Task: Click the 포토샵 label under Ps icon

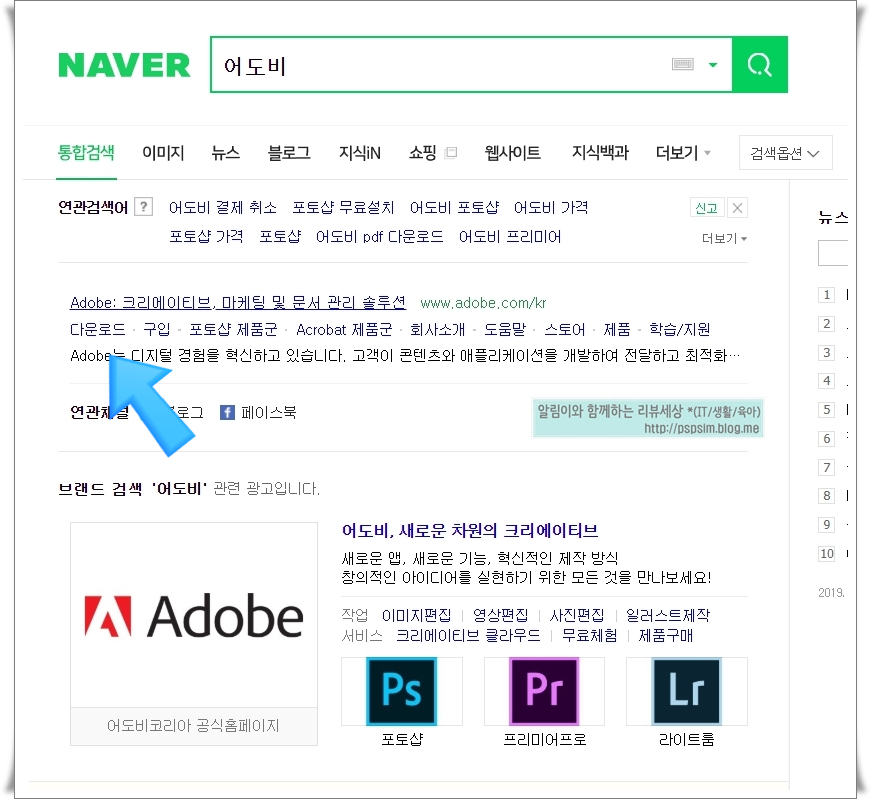Action: pos(402,739)
